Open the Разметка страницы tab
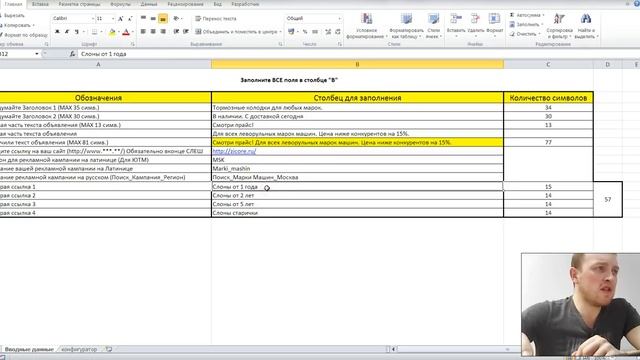 79,4
